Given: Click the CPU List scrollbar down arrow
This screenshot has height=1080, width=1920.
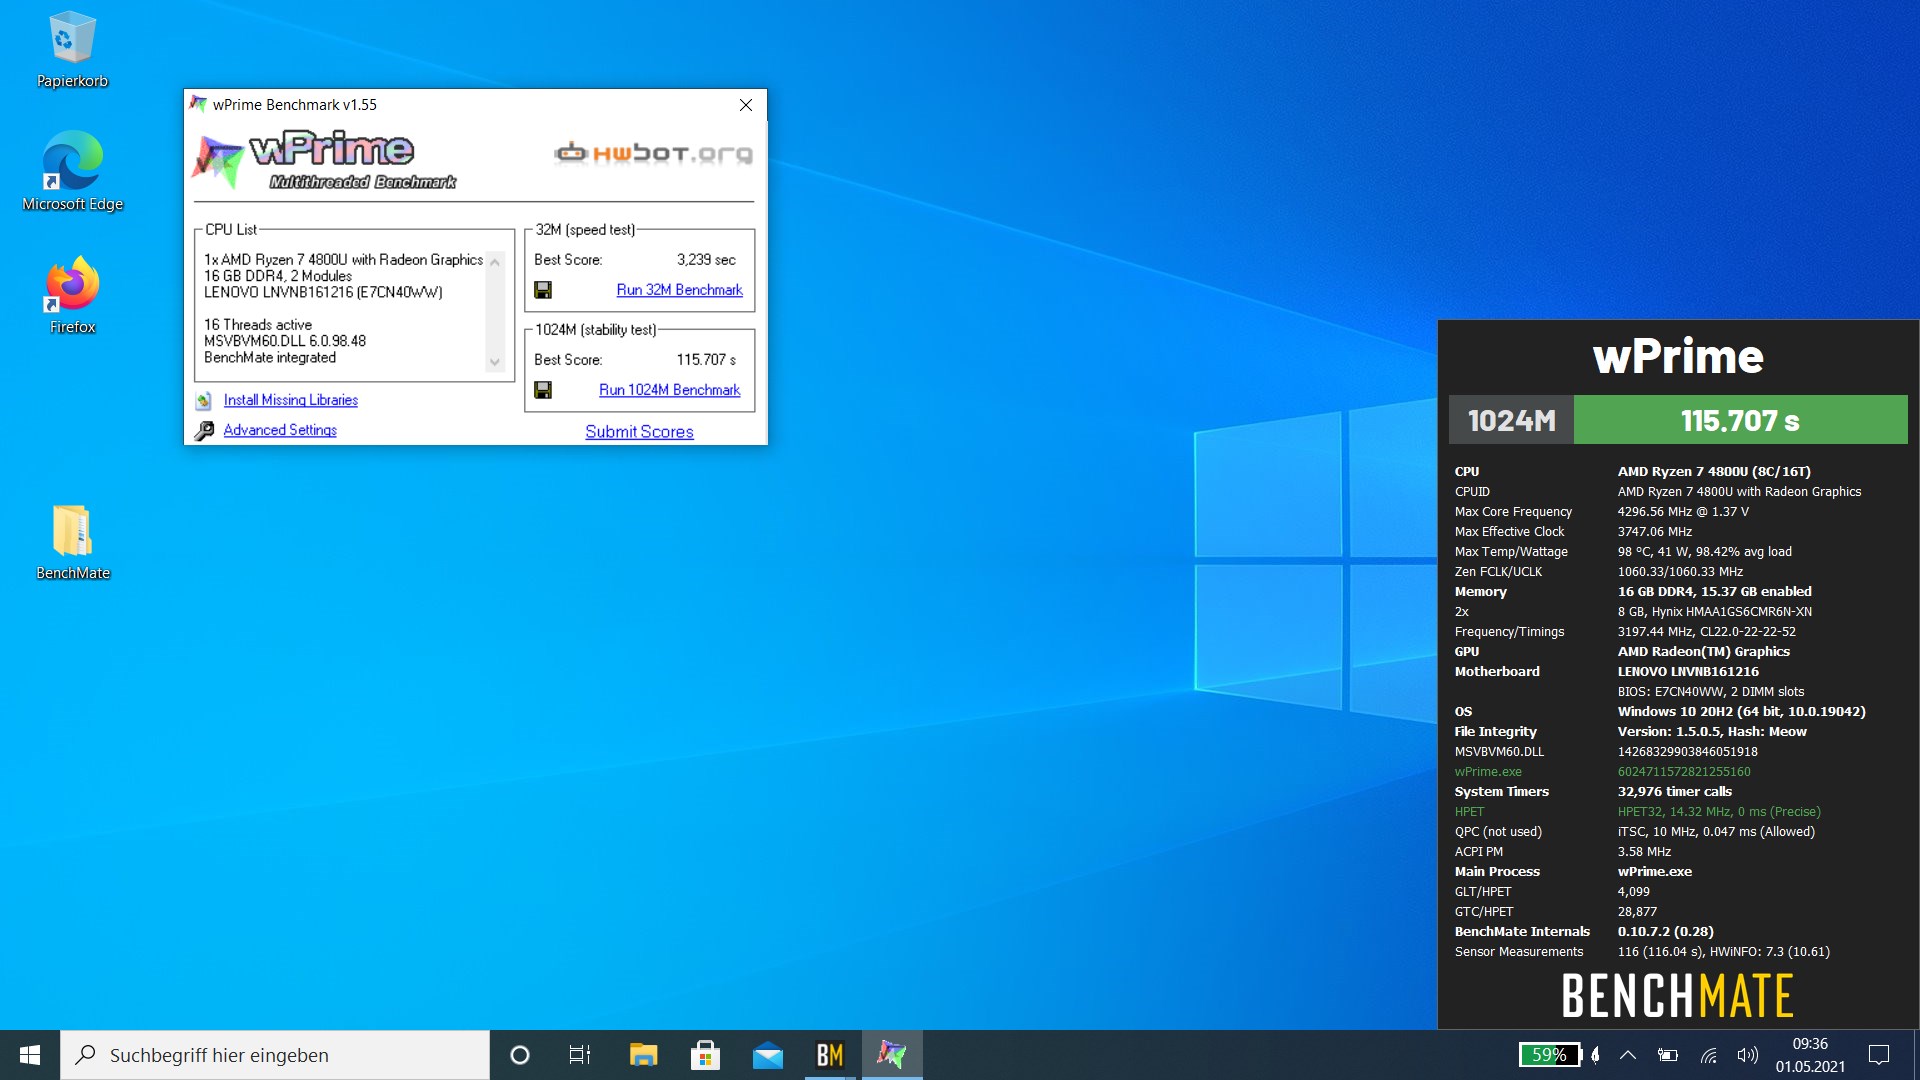Looking at the screenshot, I should 494,362.
